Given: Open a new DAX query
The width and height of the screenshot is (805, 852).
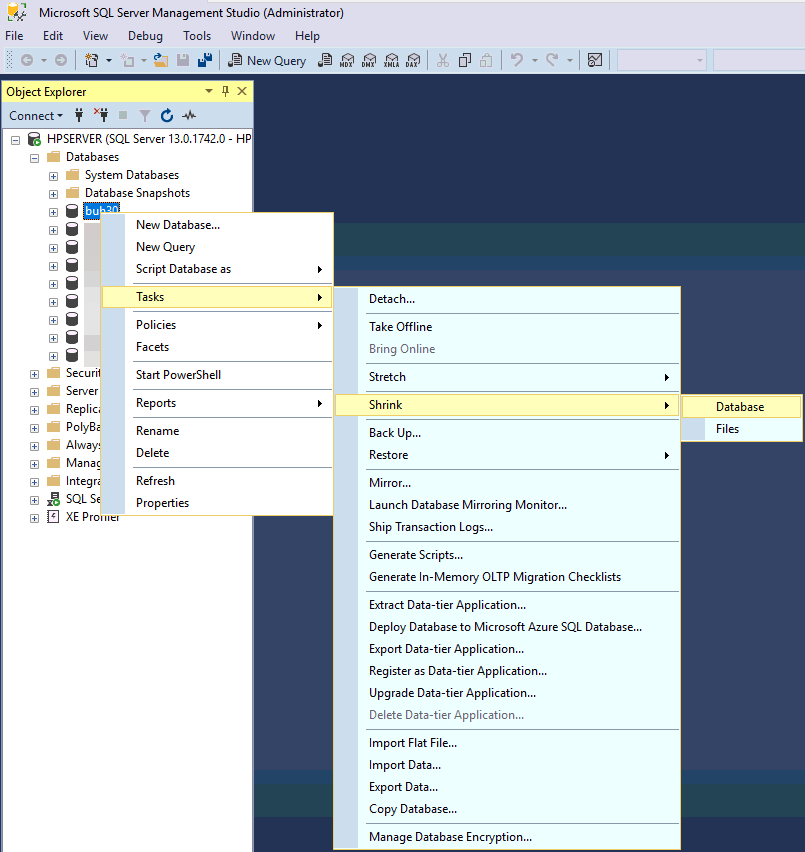Looking at the screenshot, I should pos(413,60).
